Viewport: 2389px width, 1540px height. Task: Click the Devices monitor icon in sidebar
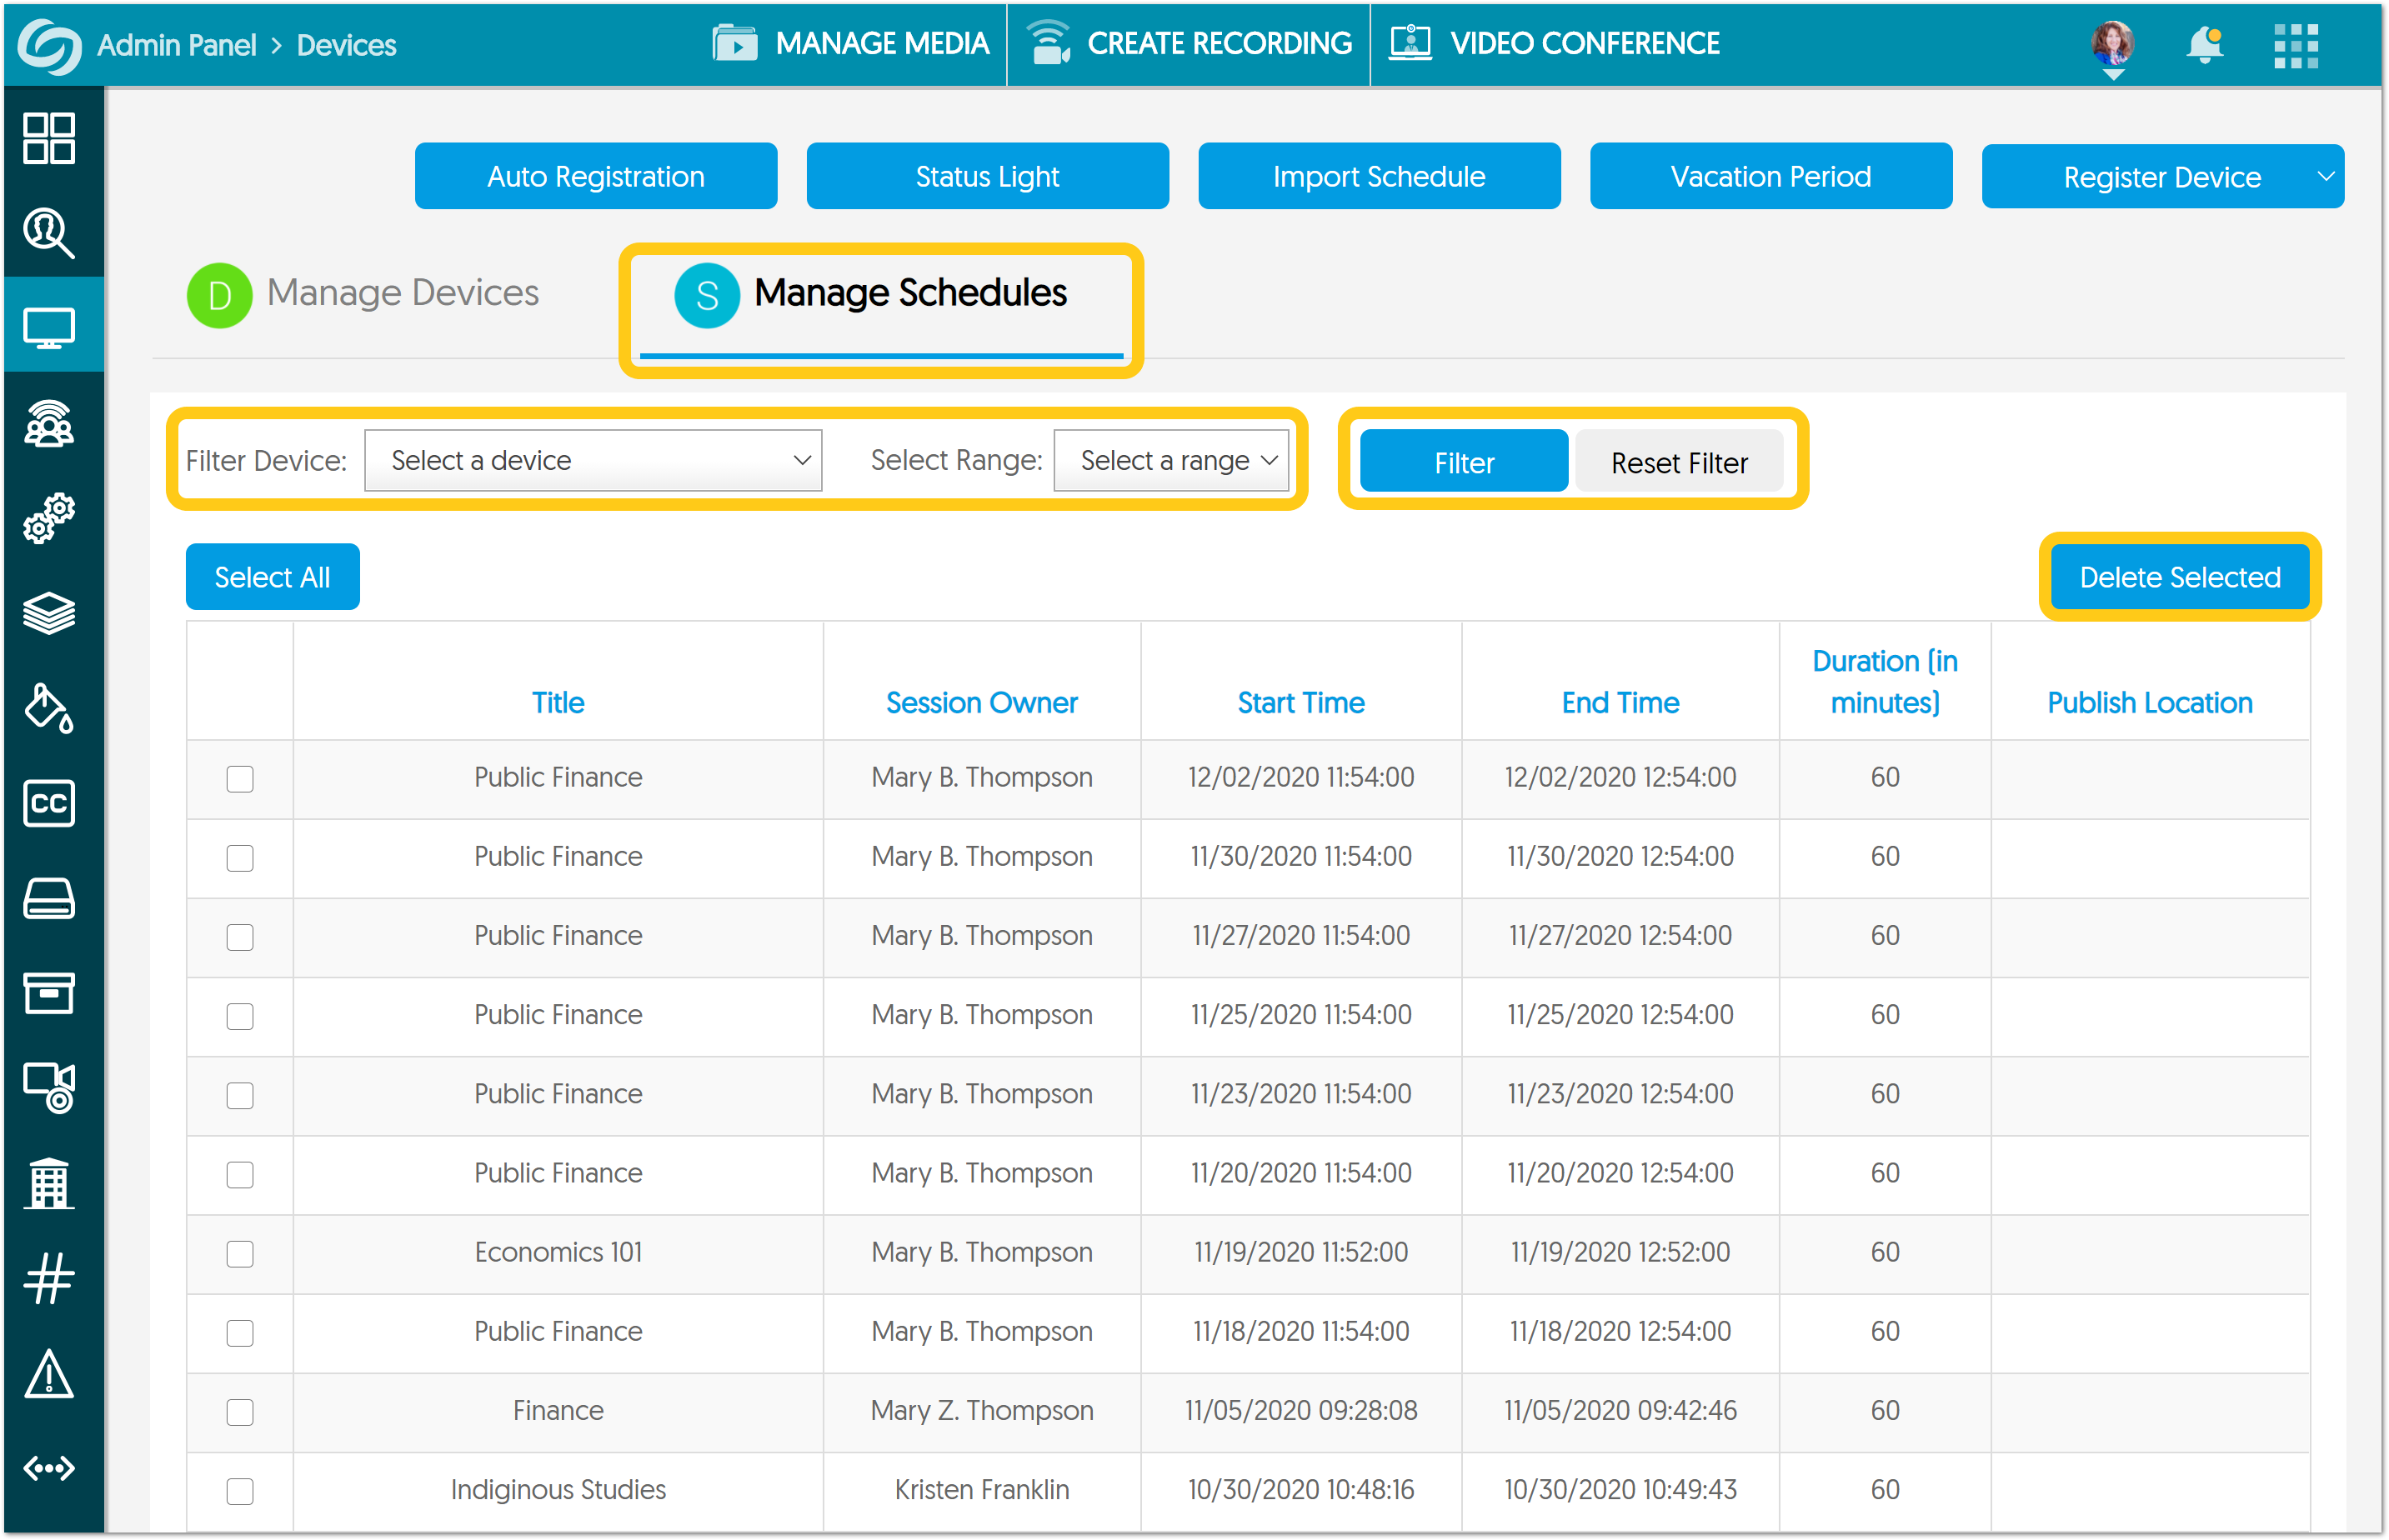[x=49, y=326]
